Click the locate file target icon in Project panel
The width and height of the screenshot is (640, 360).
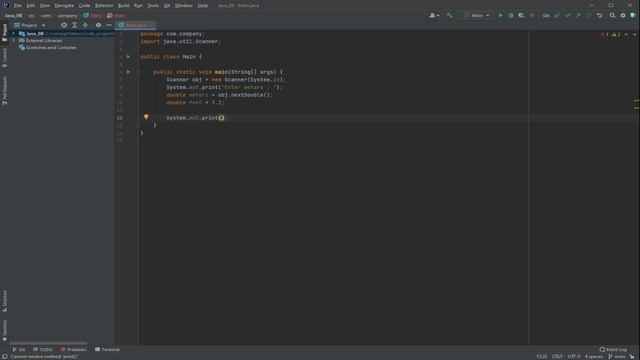(64, 25)
